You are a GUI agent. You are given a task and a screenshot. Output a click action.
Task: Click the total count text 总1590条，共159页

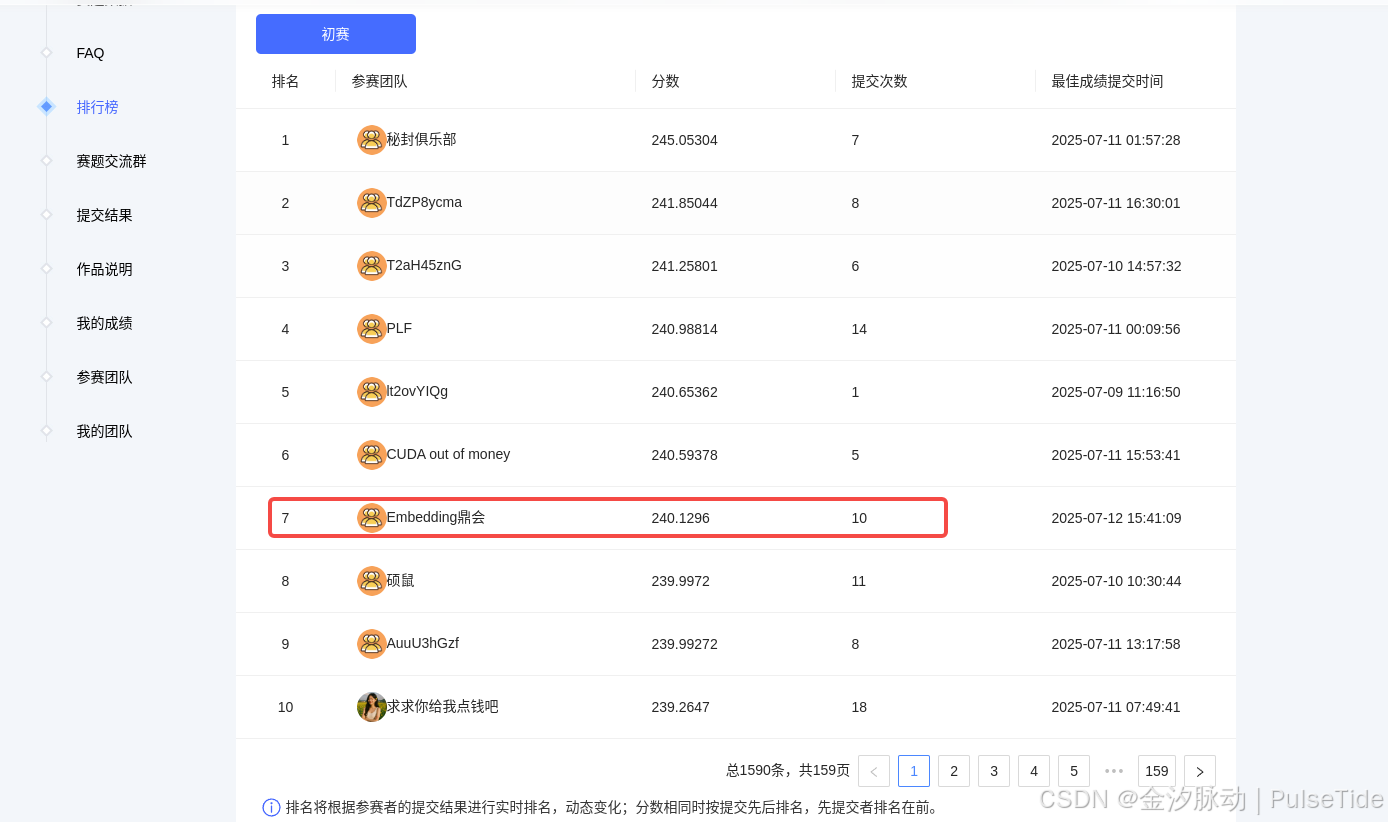click(x=788, y=771)
